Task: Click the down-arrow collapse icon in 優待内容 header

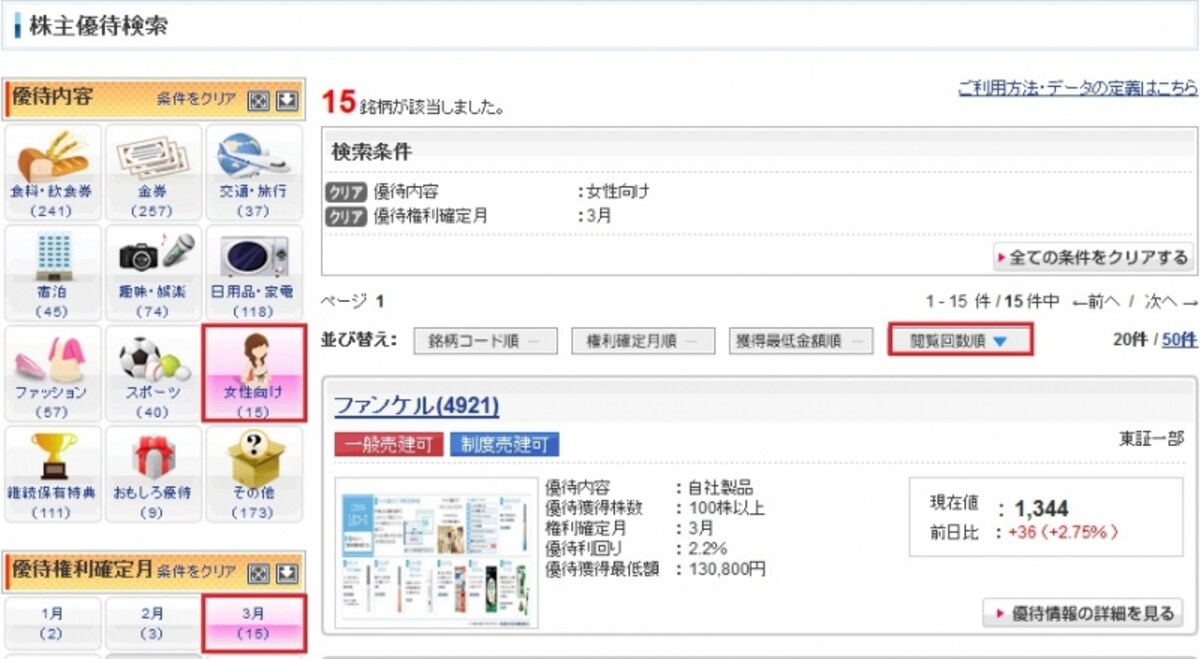Action: pyautogui.click(x=287, y=100)
